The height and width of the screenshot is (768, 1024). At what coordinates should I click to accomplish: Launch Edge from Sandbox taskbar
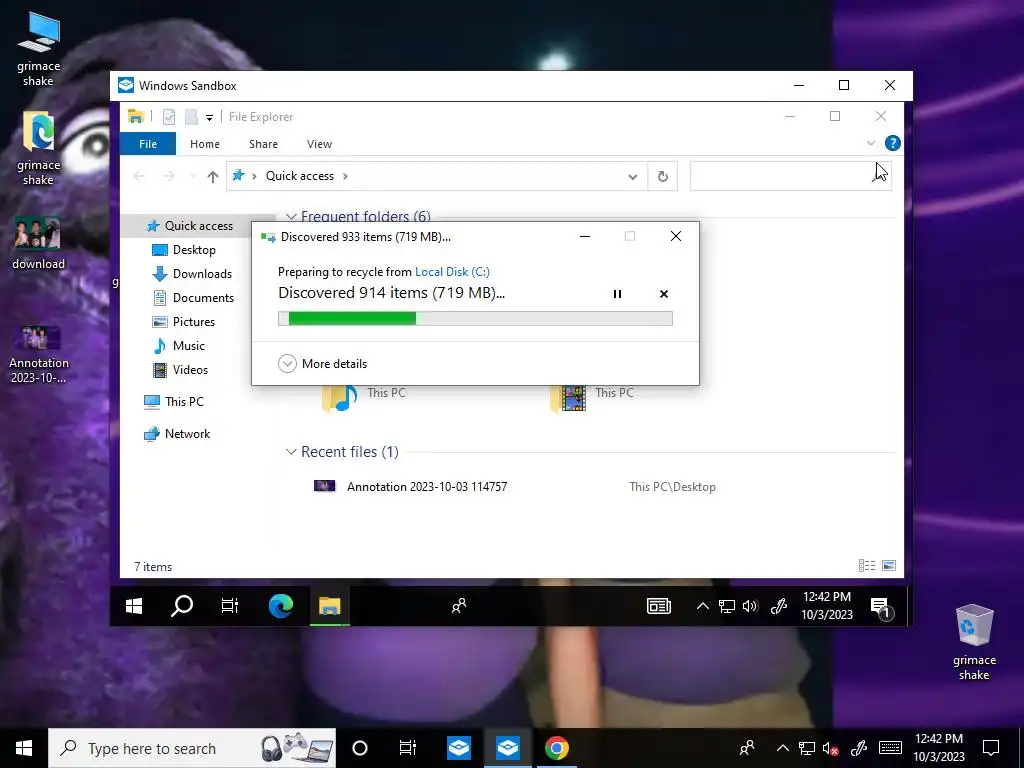click(x=281, y=607)
